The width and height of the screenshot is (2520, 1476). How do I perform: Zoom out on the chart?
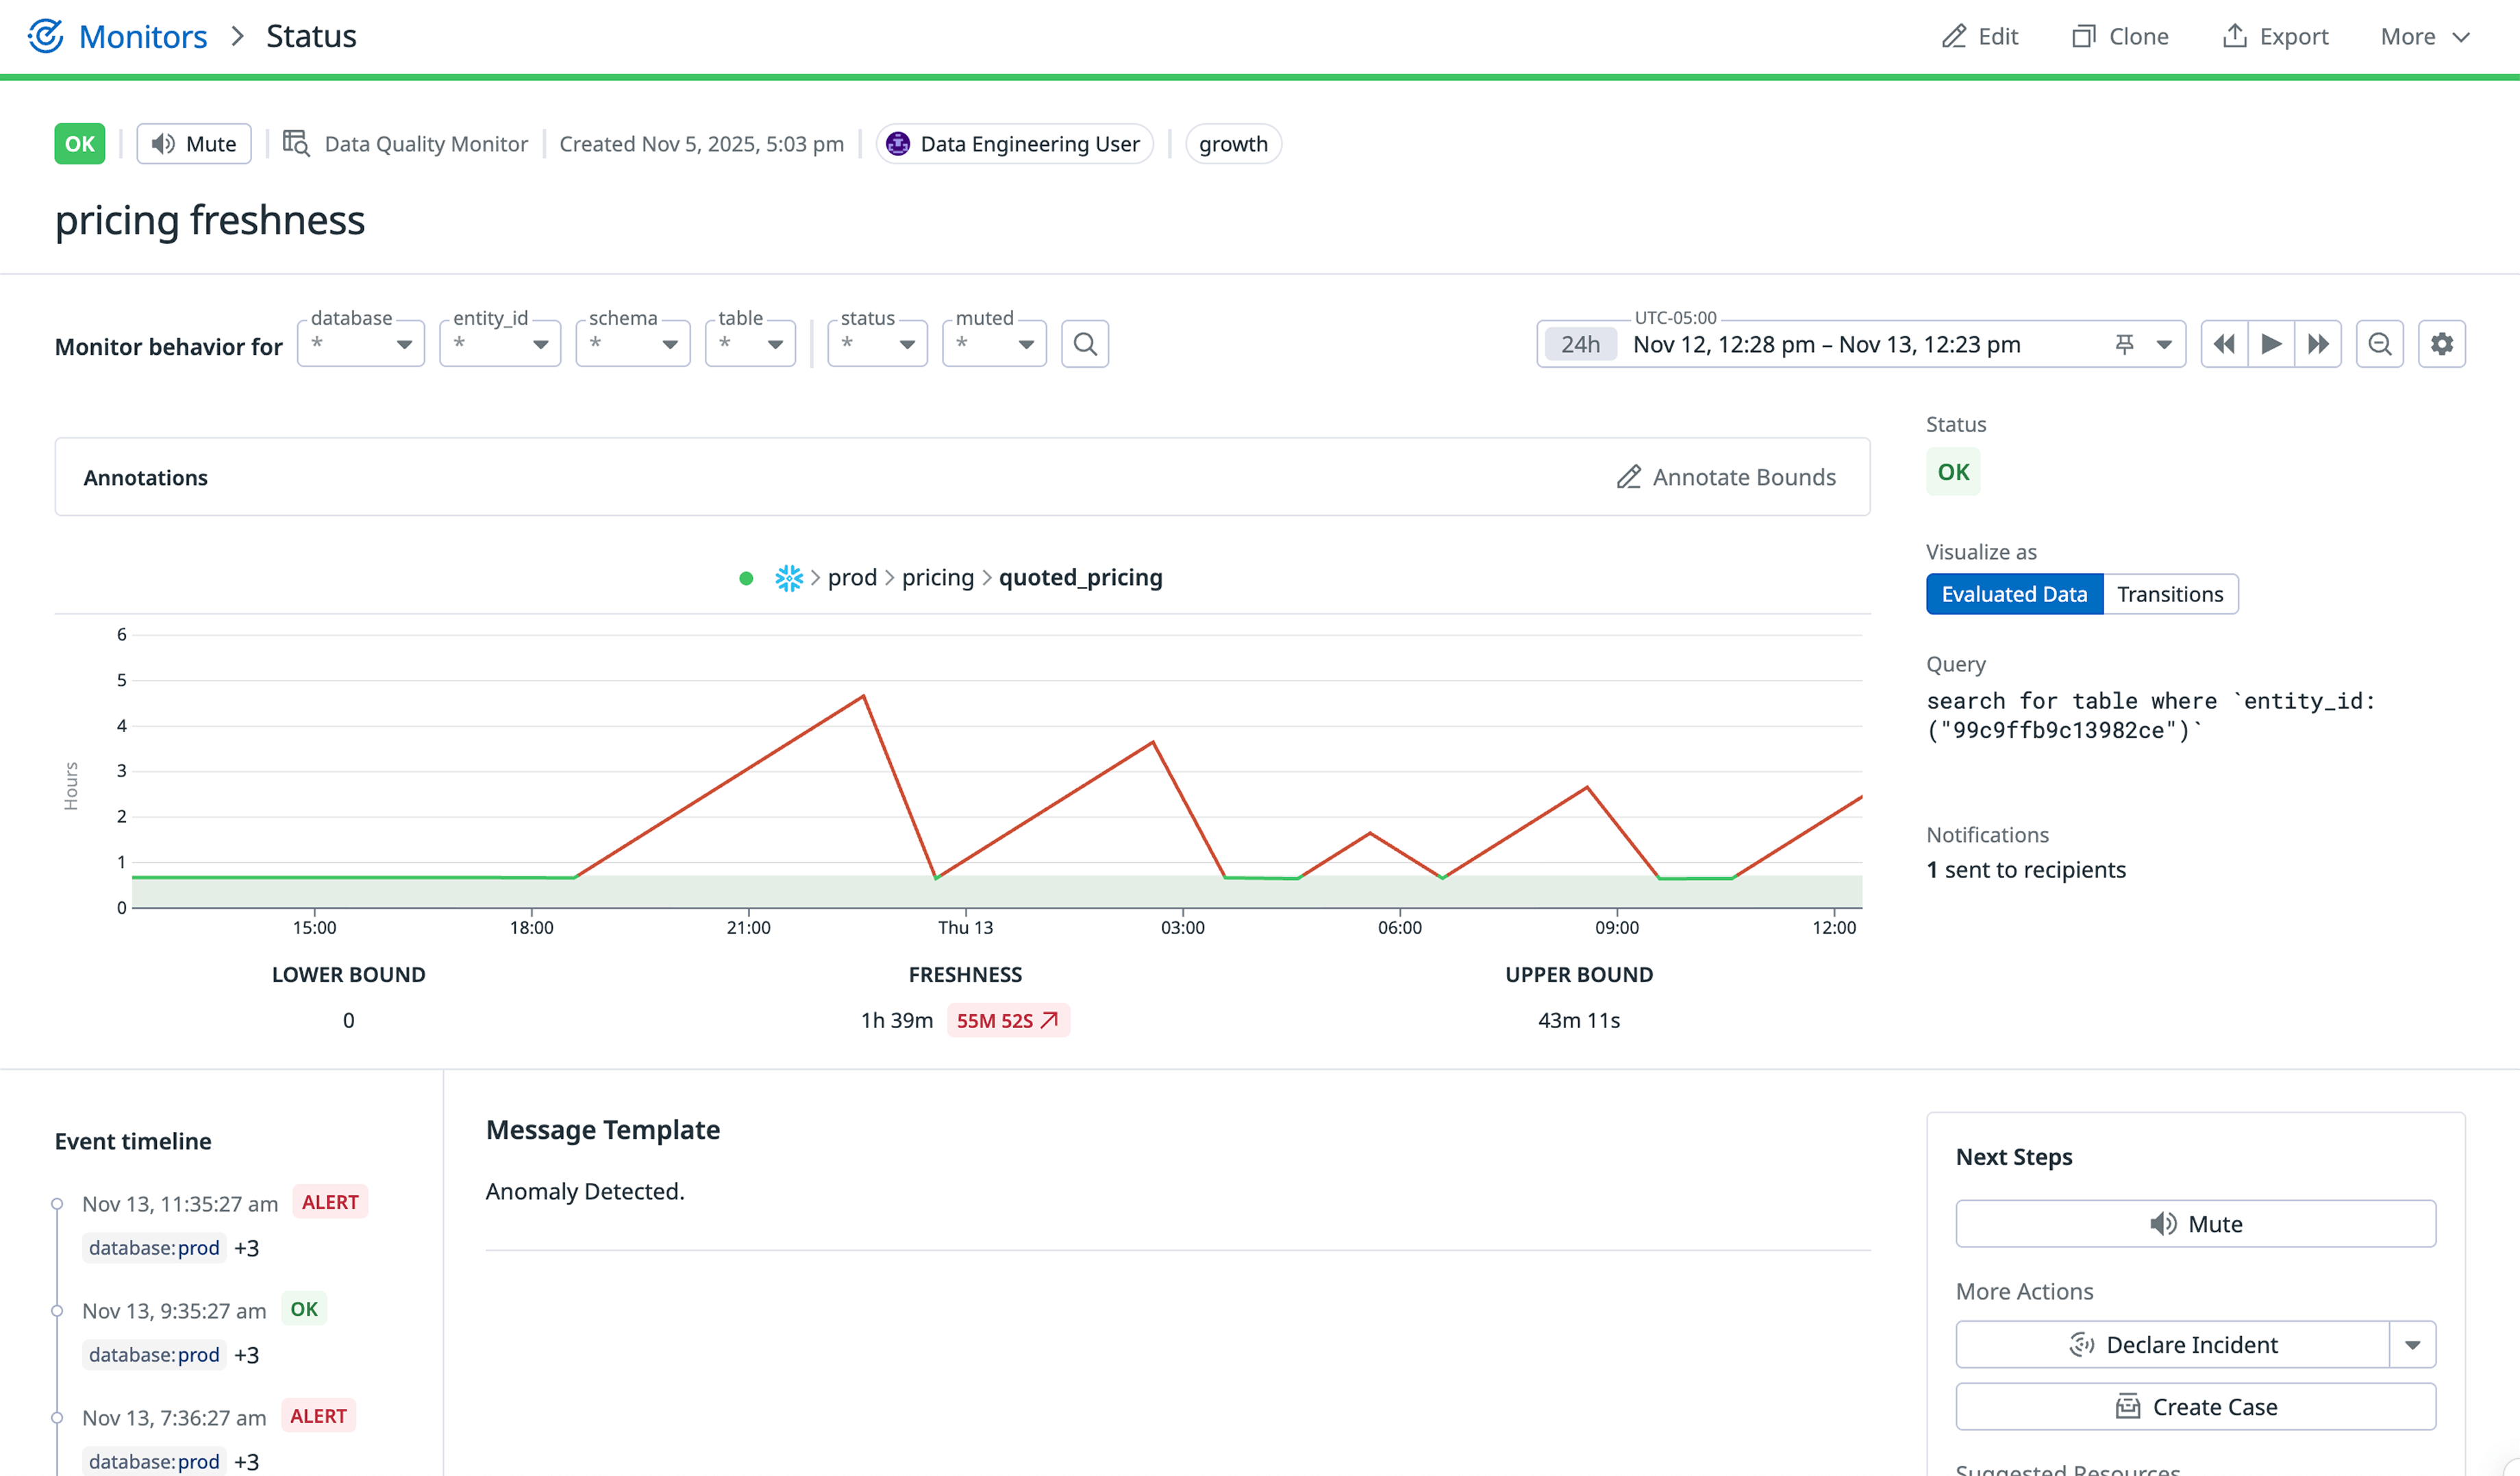click(2380, 343)
